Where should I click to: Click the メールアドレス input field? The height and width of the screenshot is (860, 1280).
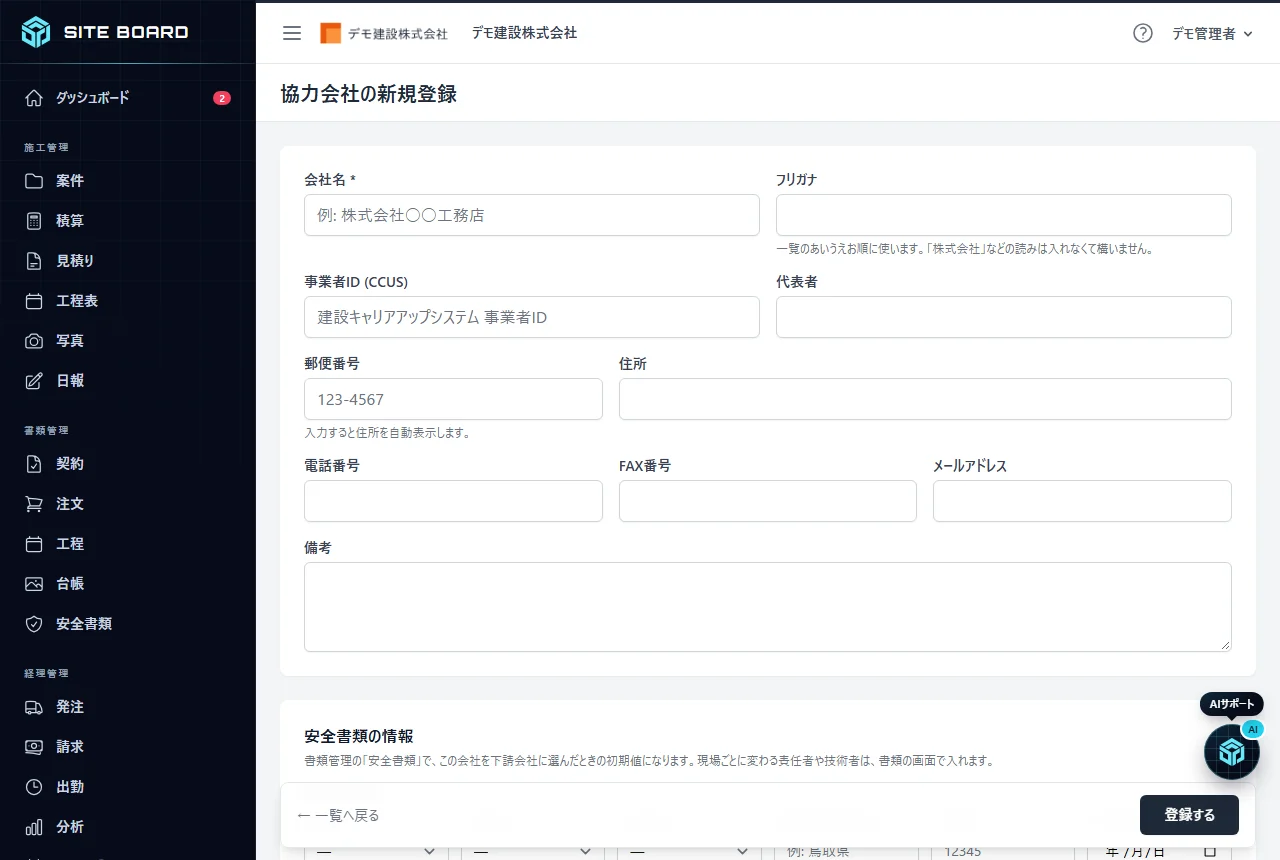click(x=1082, y=501)
